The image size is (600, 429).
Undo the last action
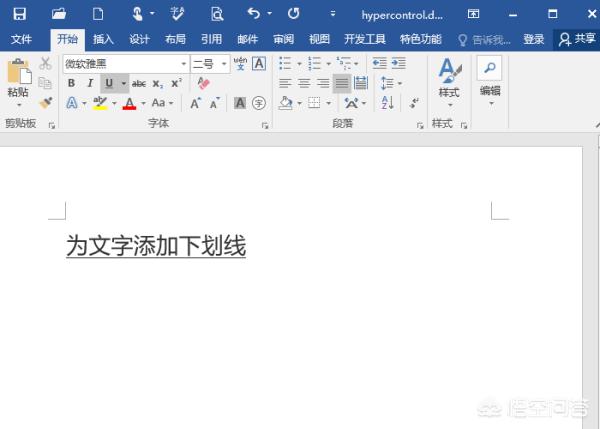tap(253, 14)
